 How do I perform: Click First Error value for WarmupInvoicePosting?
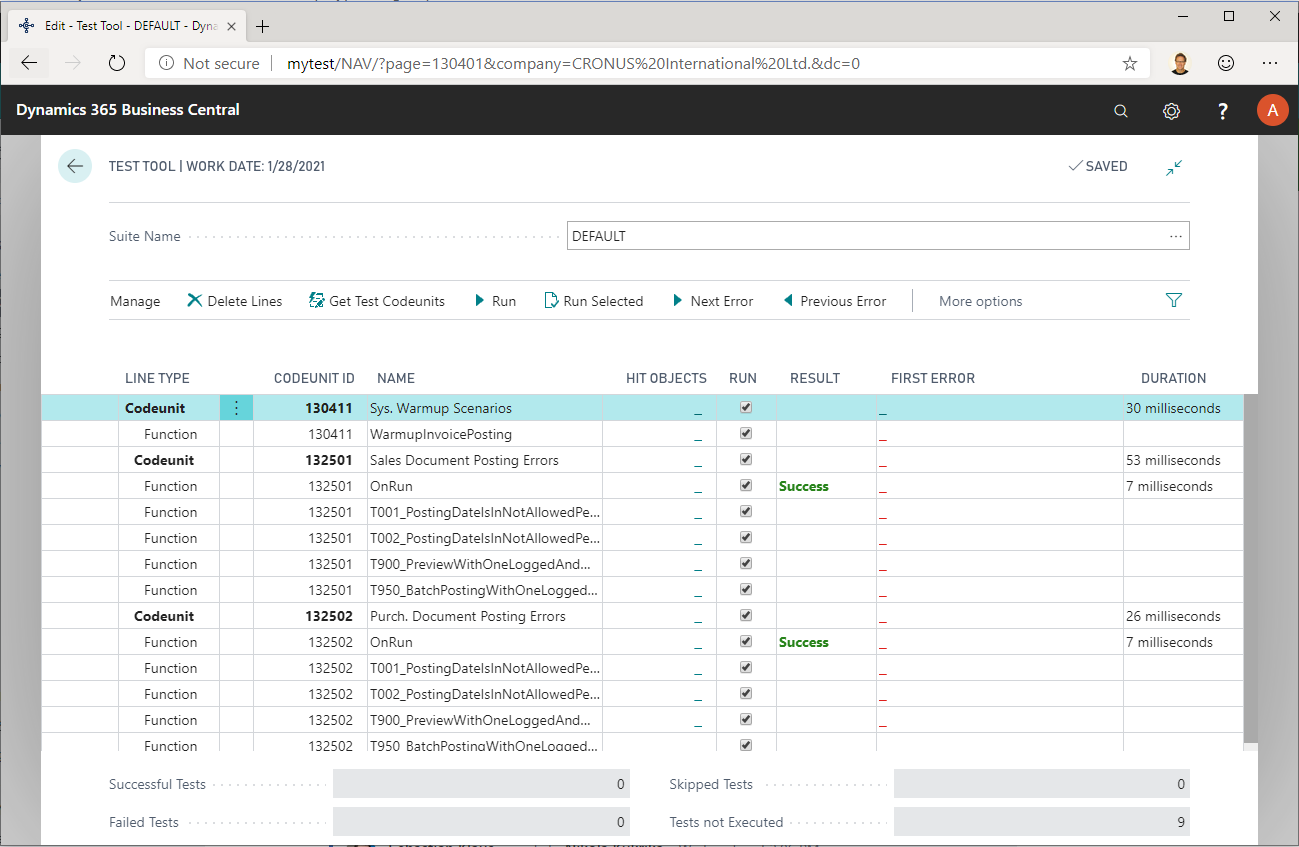click(884, 436)
